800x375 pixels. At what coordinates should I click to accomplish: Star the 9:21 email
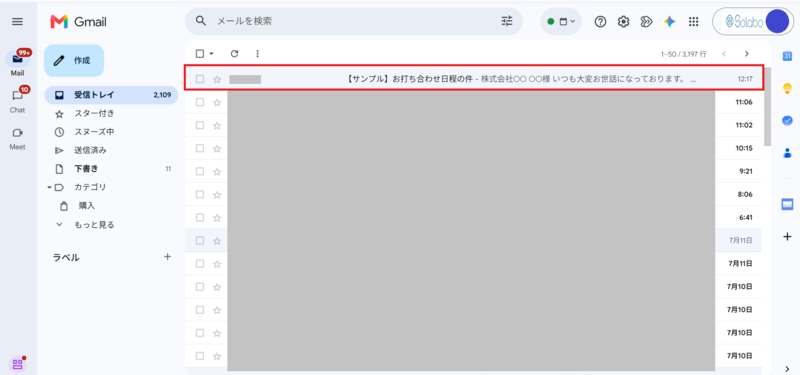point(217,171)
